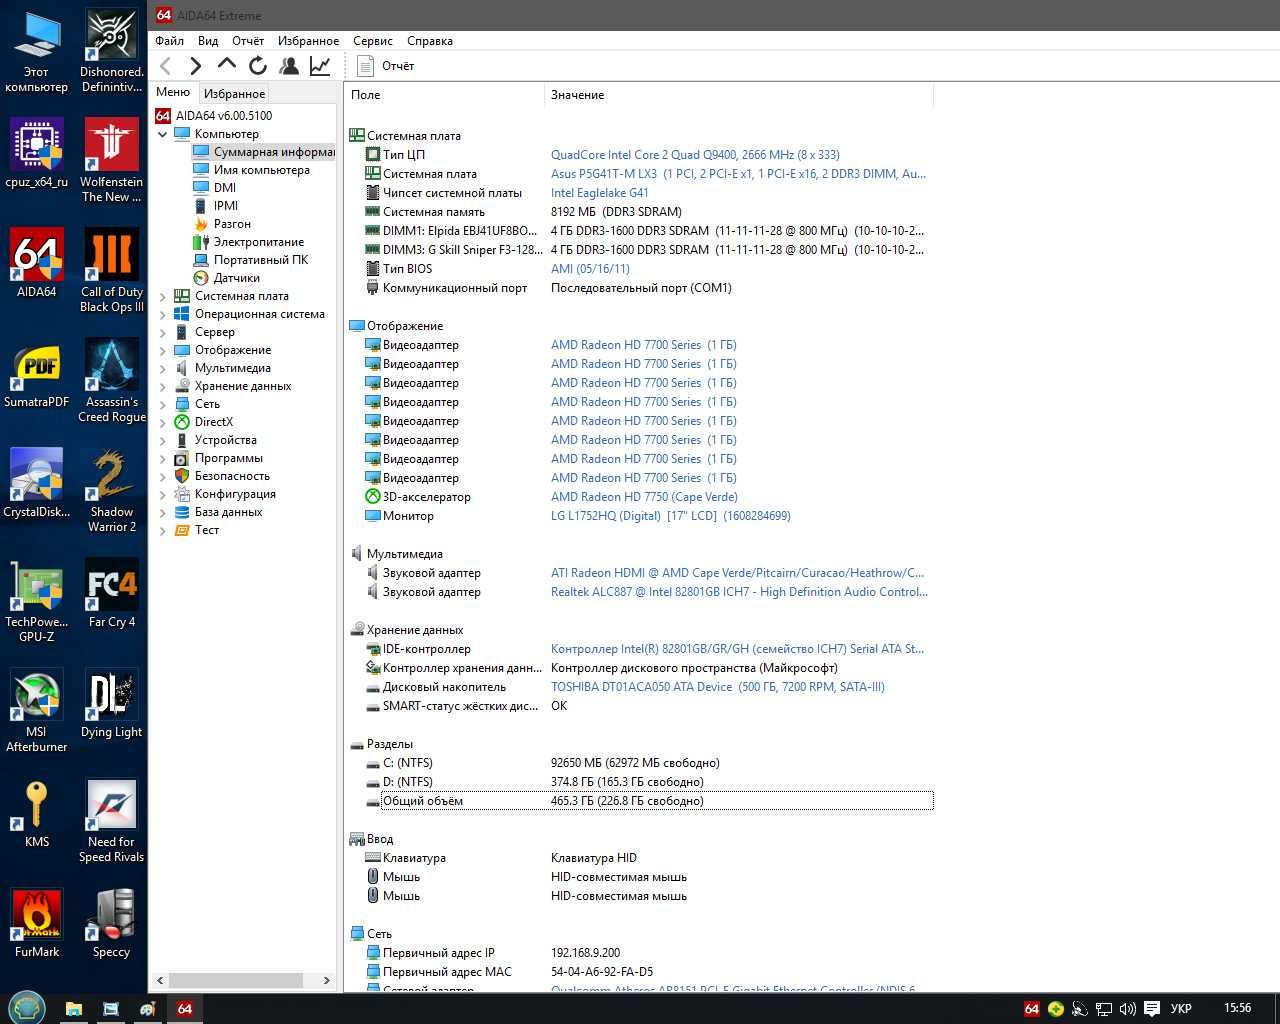Open the Вид menu

pyautogui.click(x=208, y=41)
